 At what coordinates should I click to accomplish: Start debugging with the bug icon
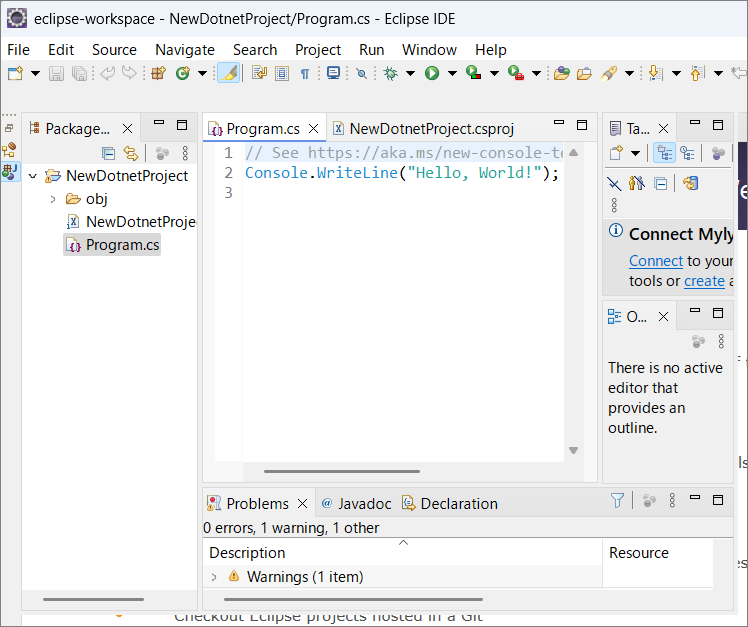[x=391, y=73]
